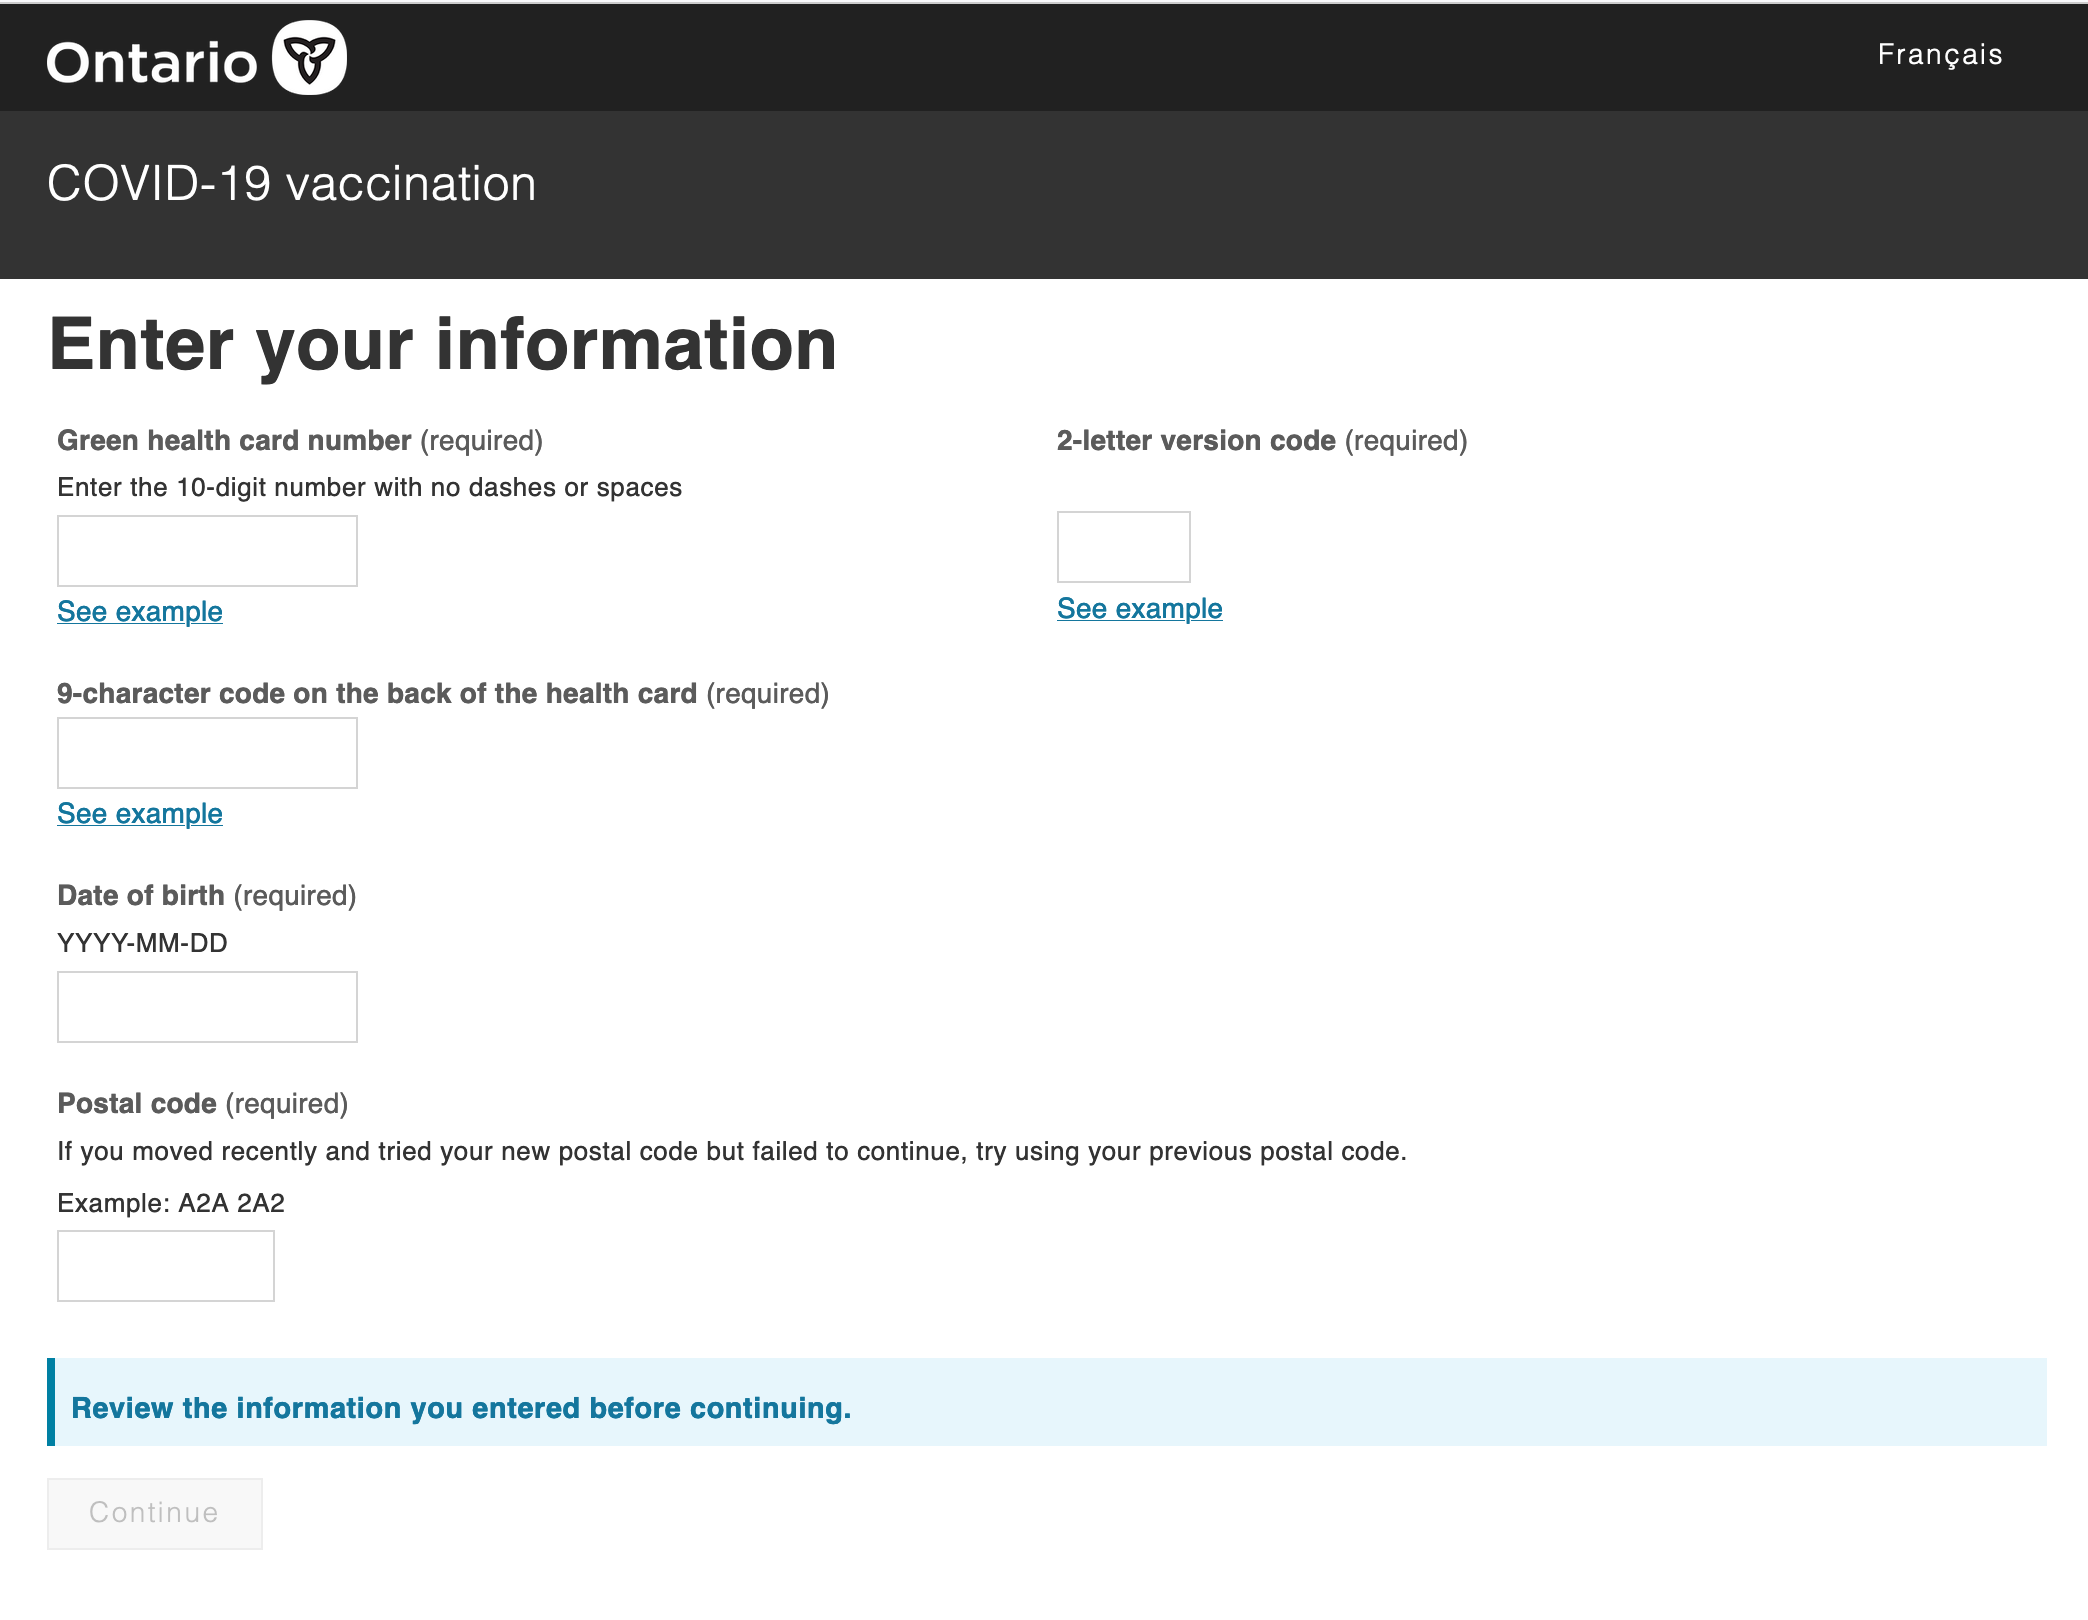Open See example under version code
2088x1620 pixels.
1140,609
